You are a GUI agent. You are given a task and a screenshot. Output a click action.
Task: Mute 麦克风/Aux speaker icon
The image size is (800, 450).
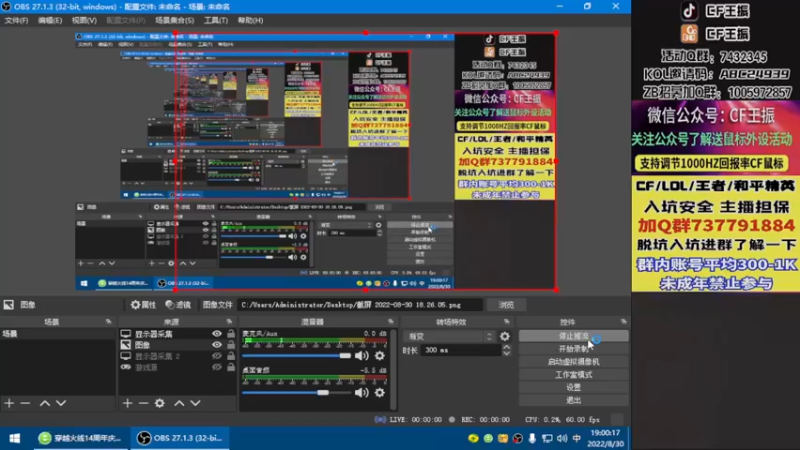tap(362, 356)
